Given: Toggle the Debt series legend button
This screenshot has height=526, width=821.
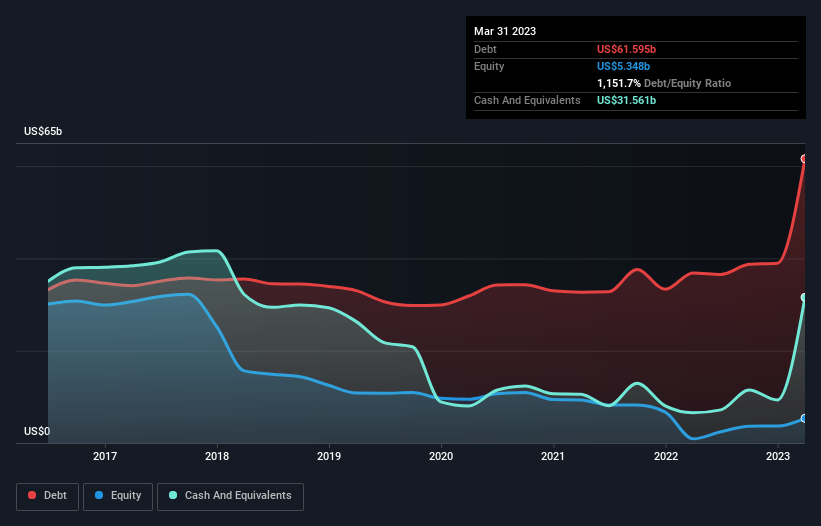Looking at the screenshot, I should (x=48, y=496).
